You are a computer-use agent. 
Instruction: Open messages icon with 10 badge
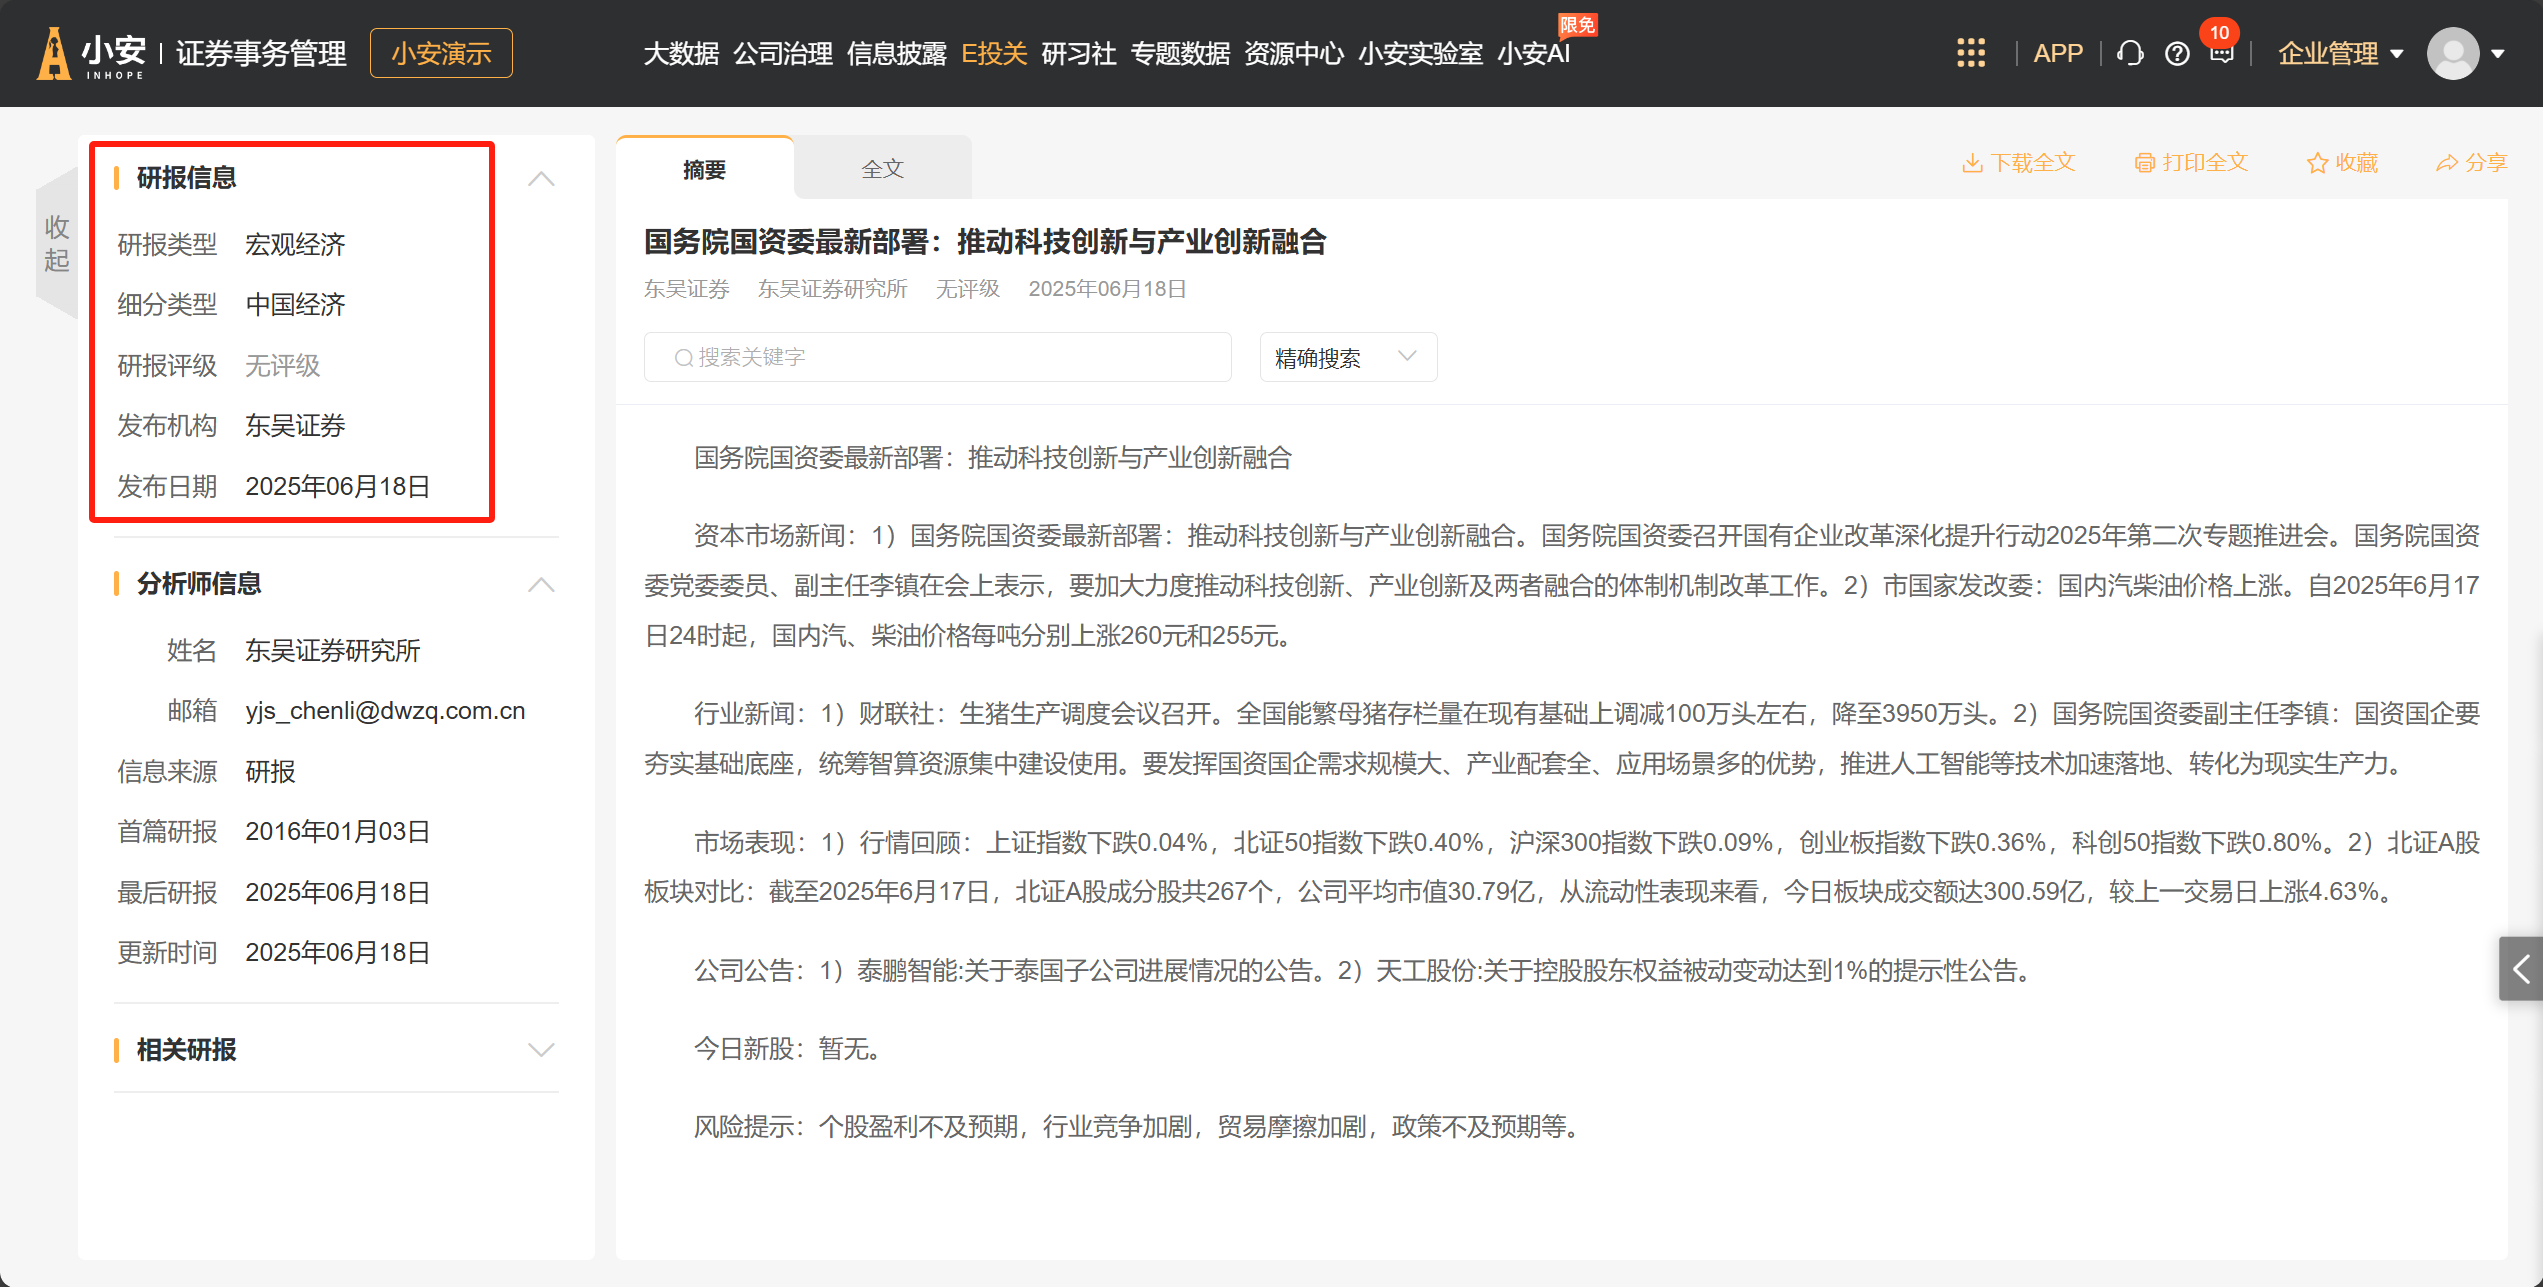click(x=2221, y=53)
